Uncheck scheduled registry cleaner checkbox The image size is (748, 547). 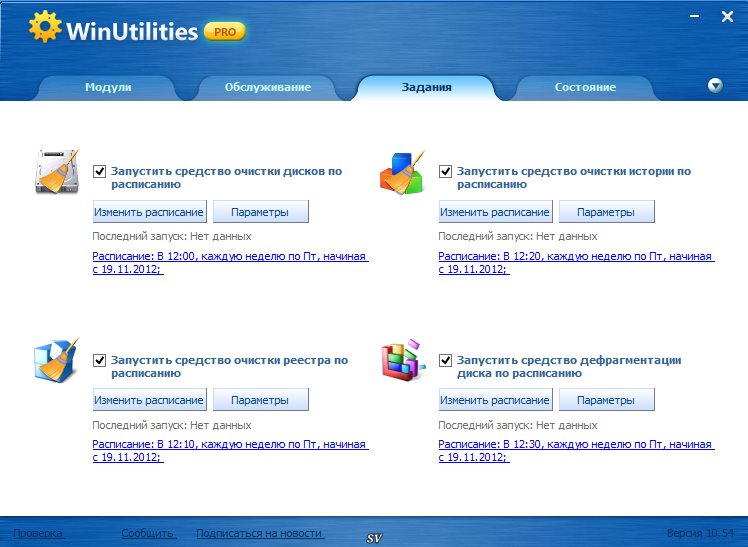pos(99,360)
